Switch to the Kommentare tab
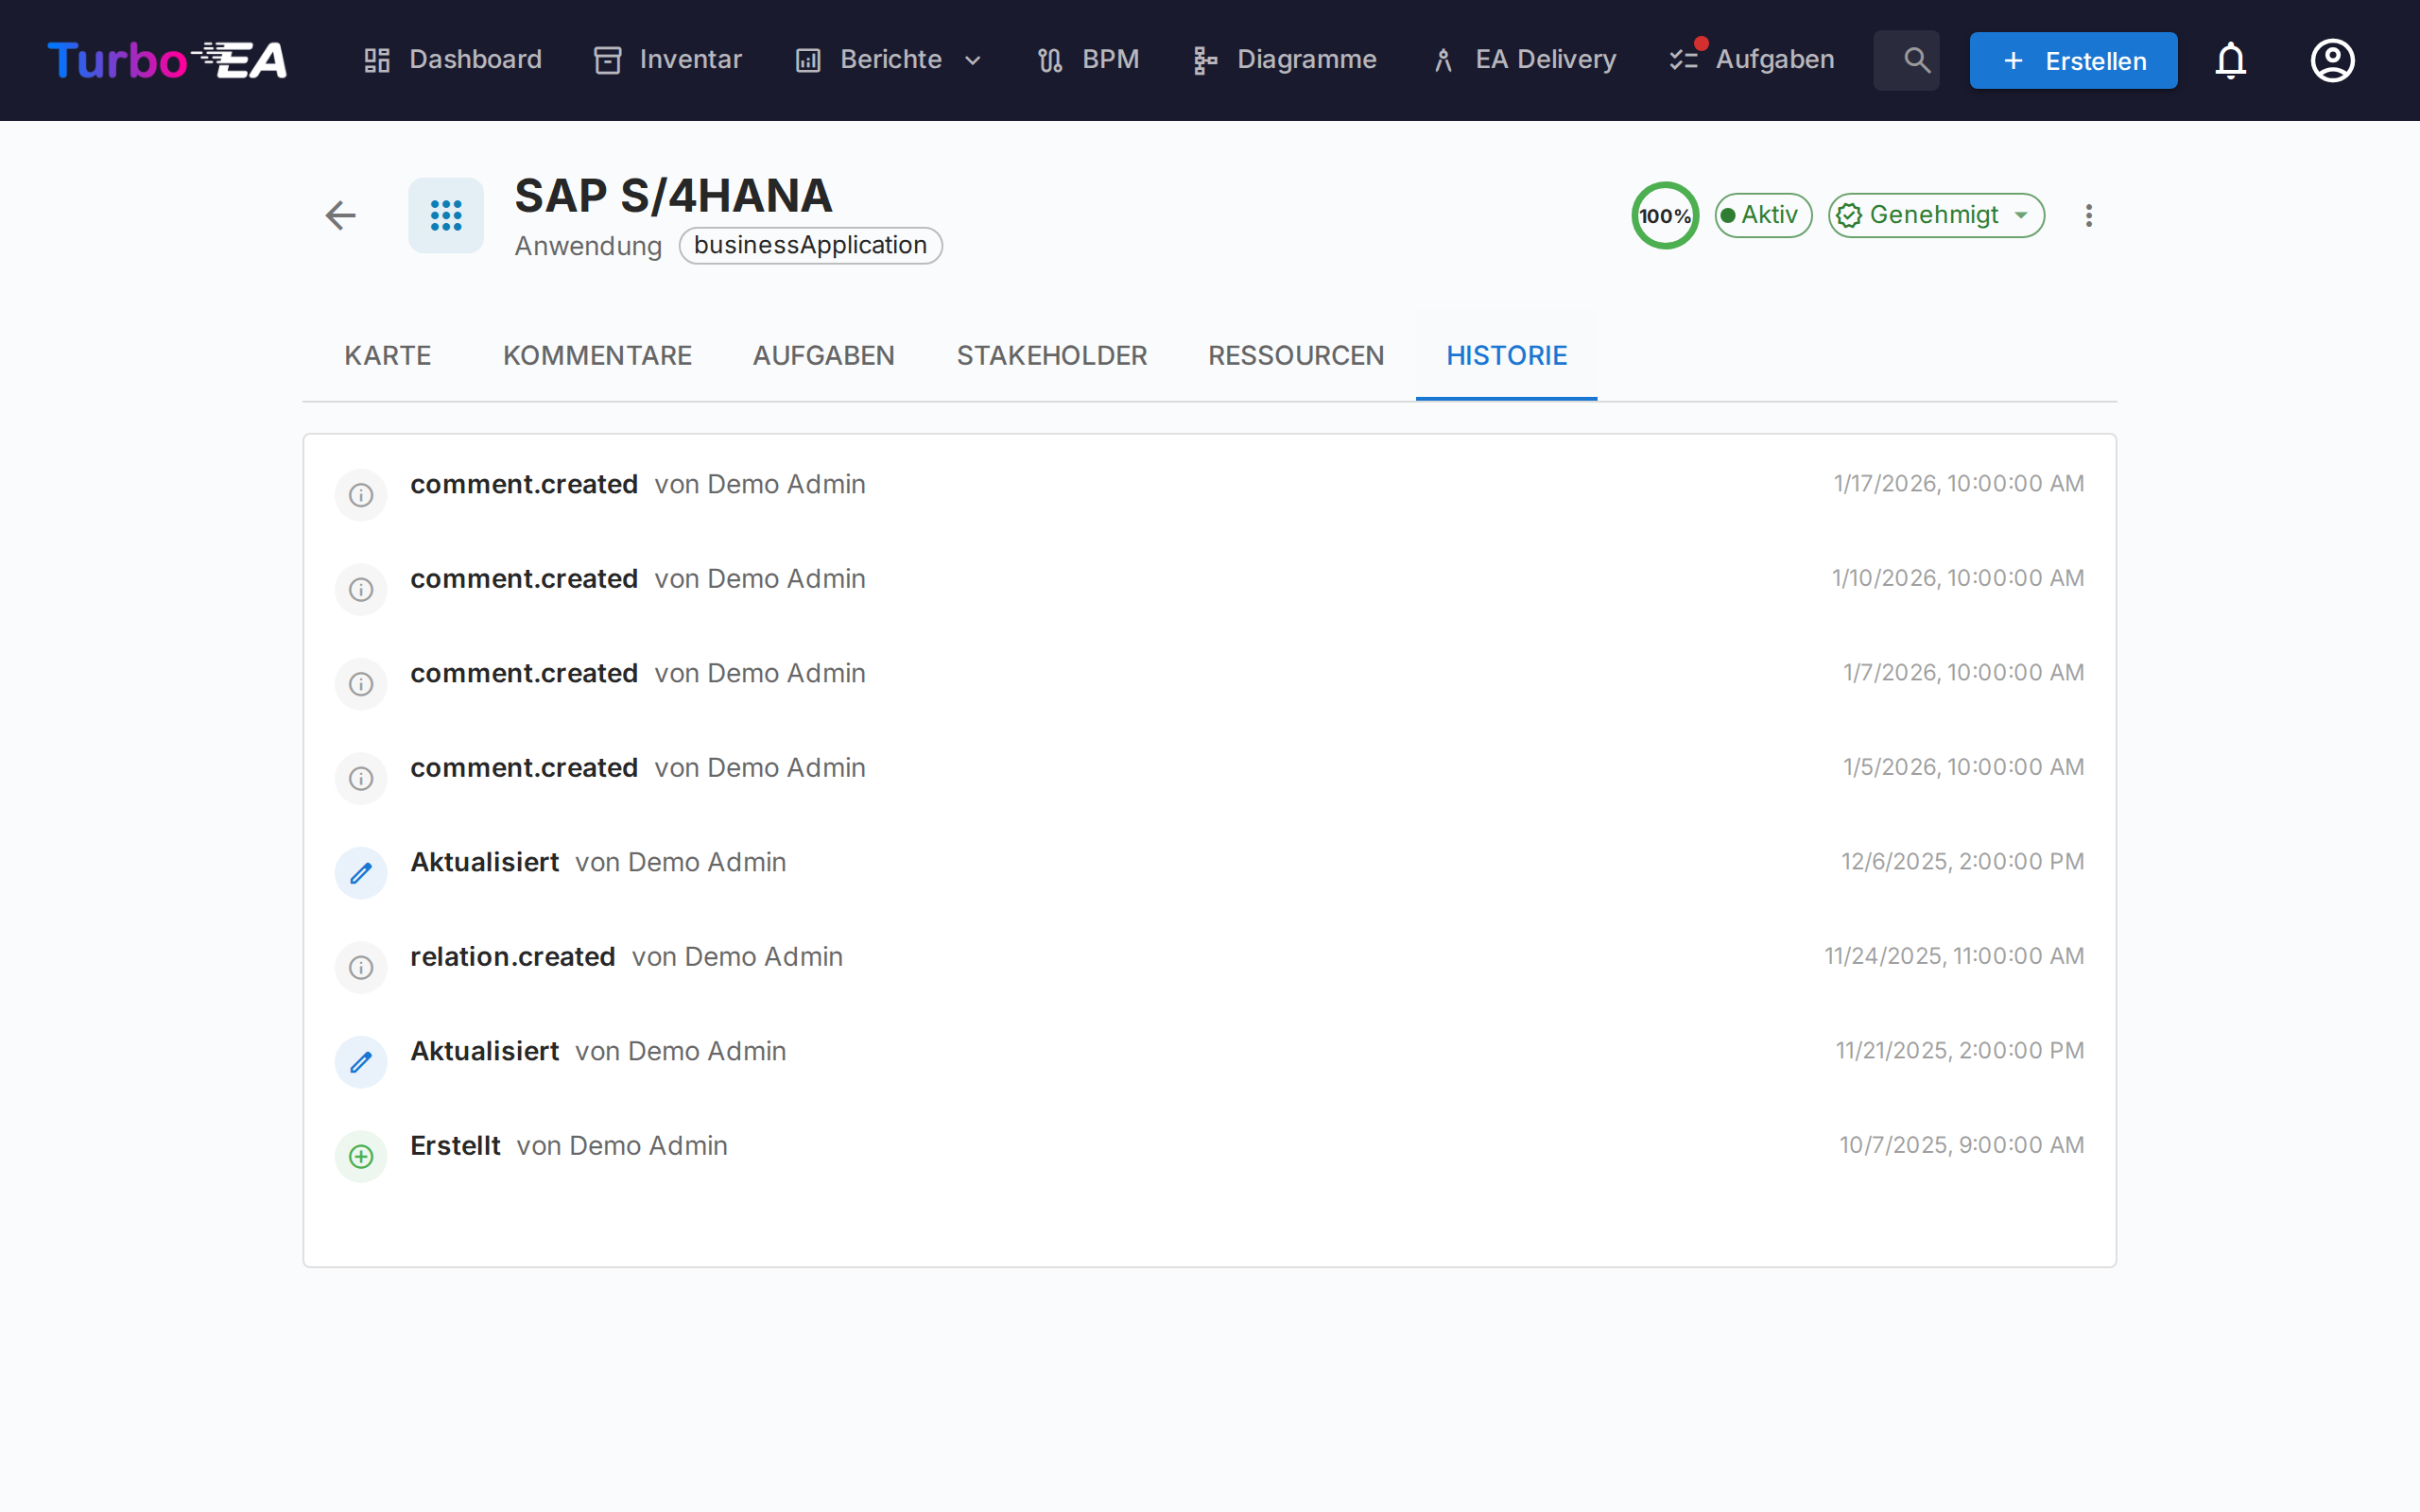 tap(597, 356)
